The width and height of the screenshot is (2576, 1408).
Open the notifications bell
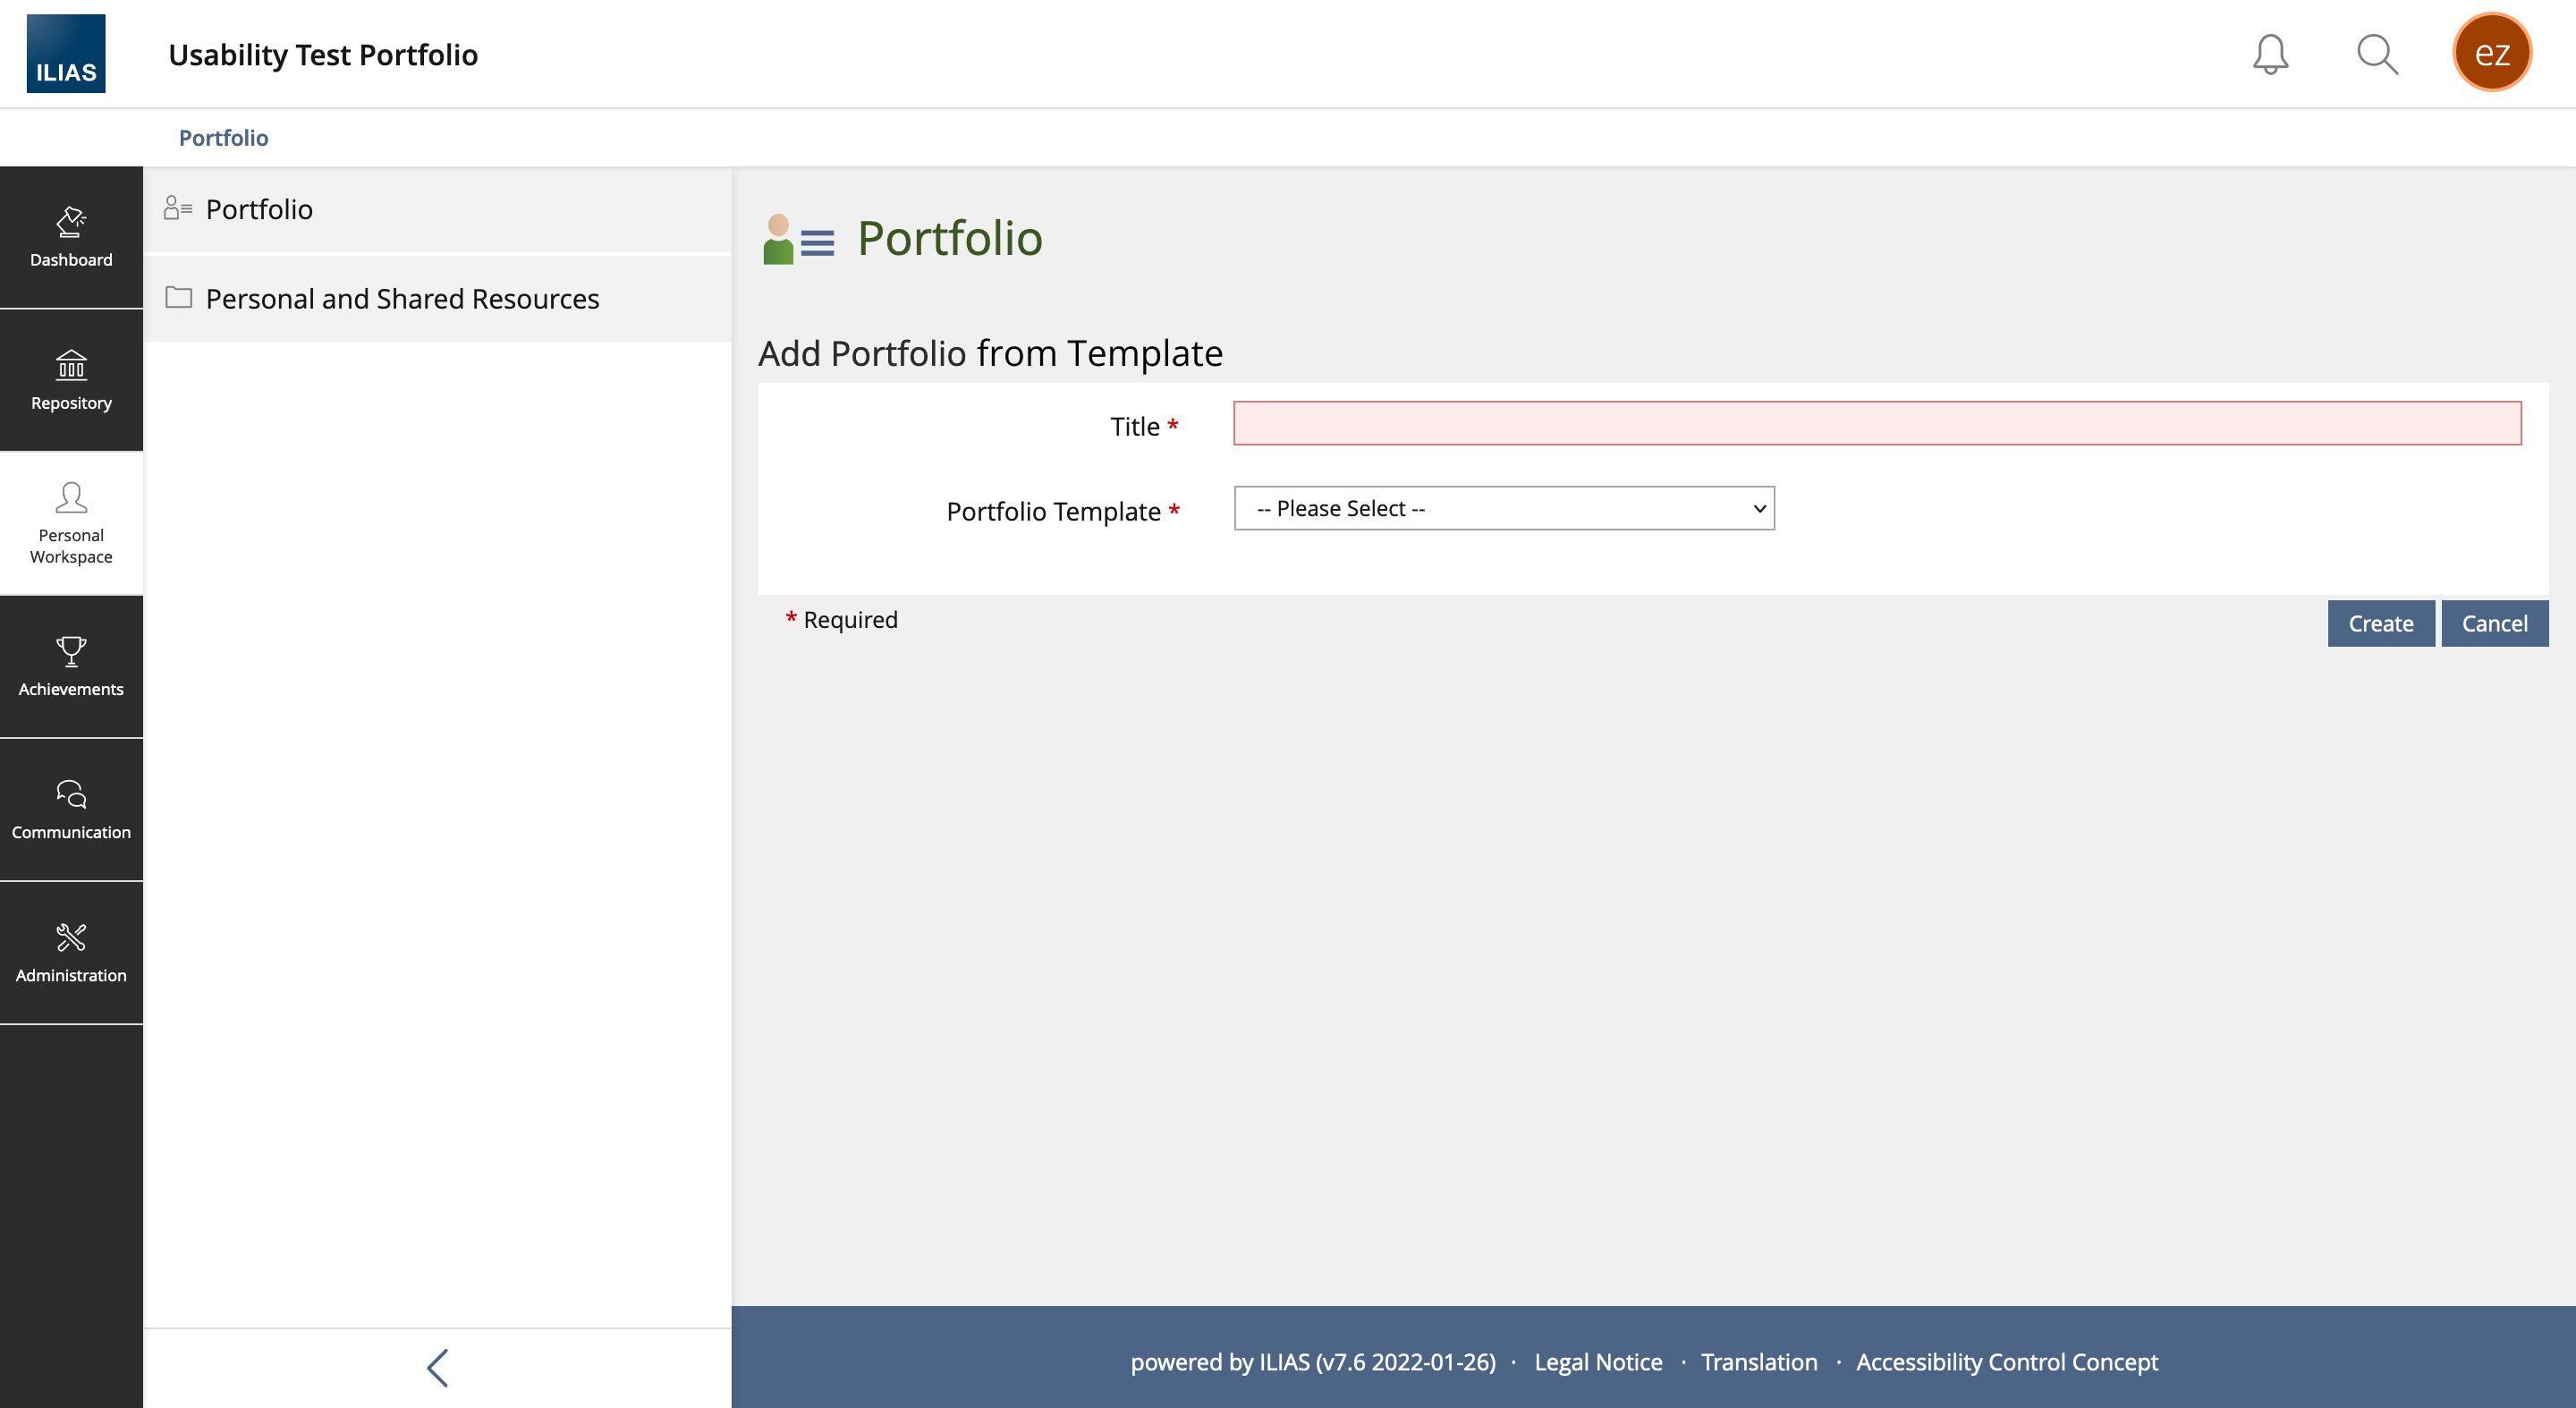[2270, 54]
